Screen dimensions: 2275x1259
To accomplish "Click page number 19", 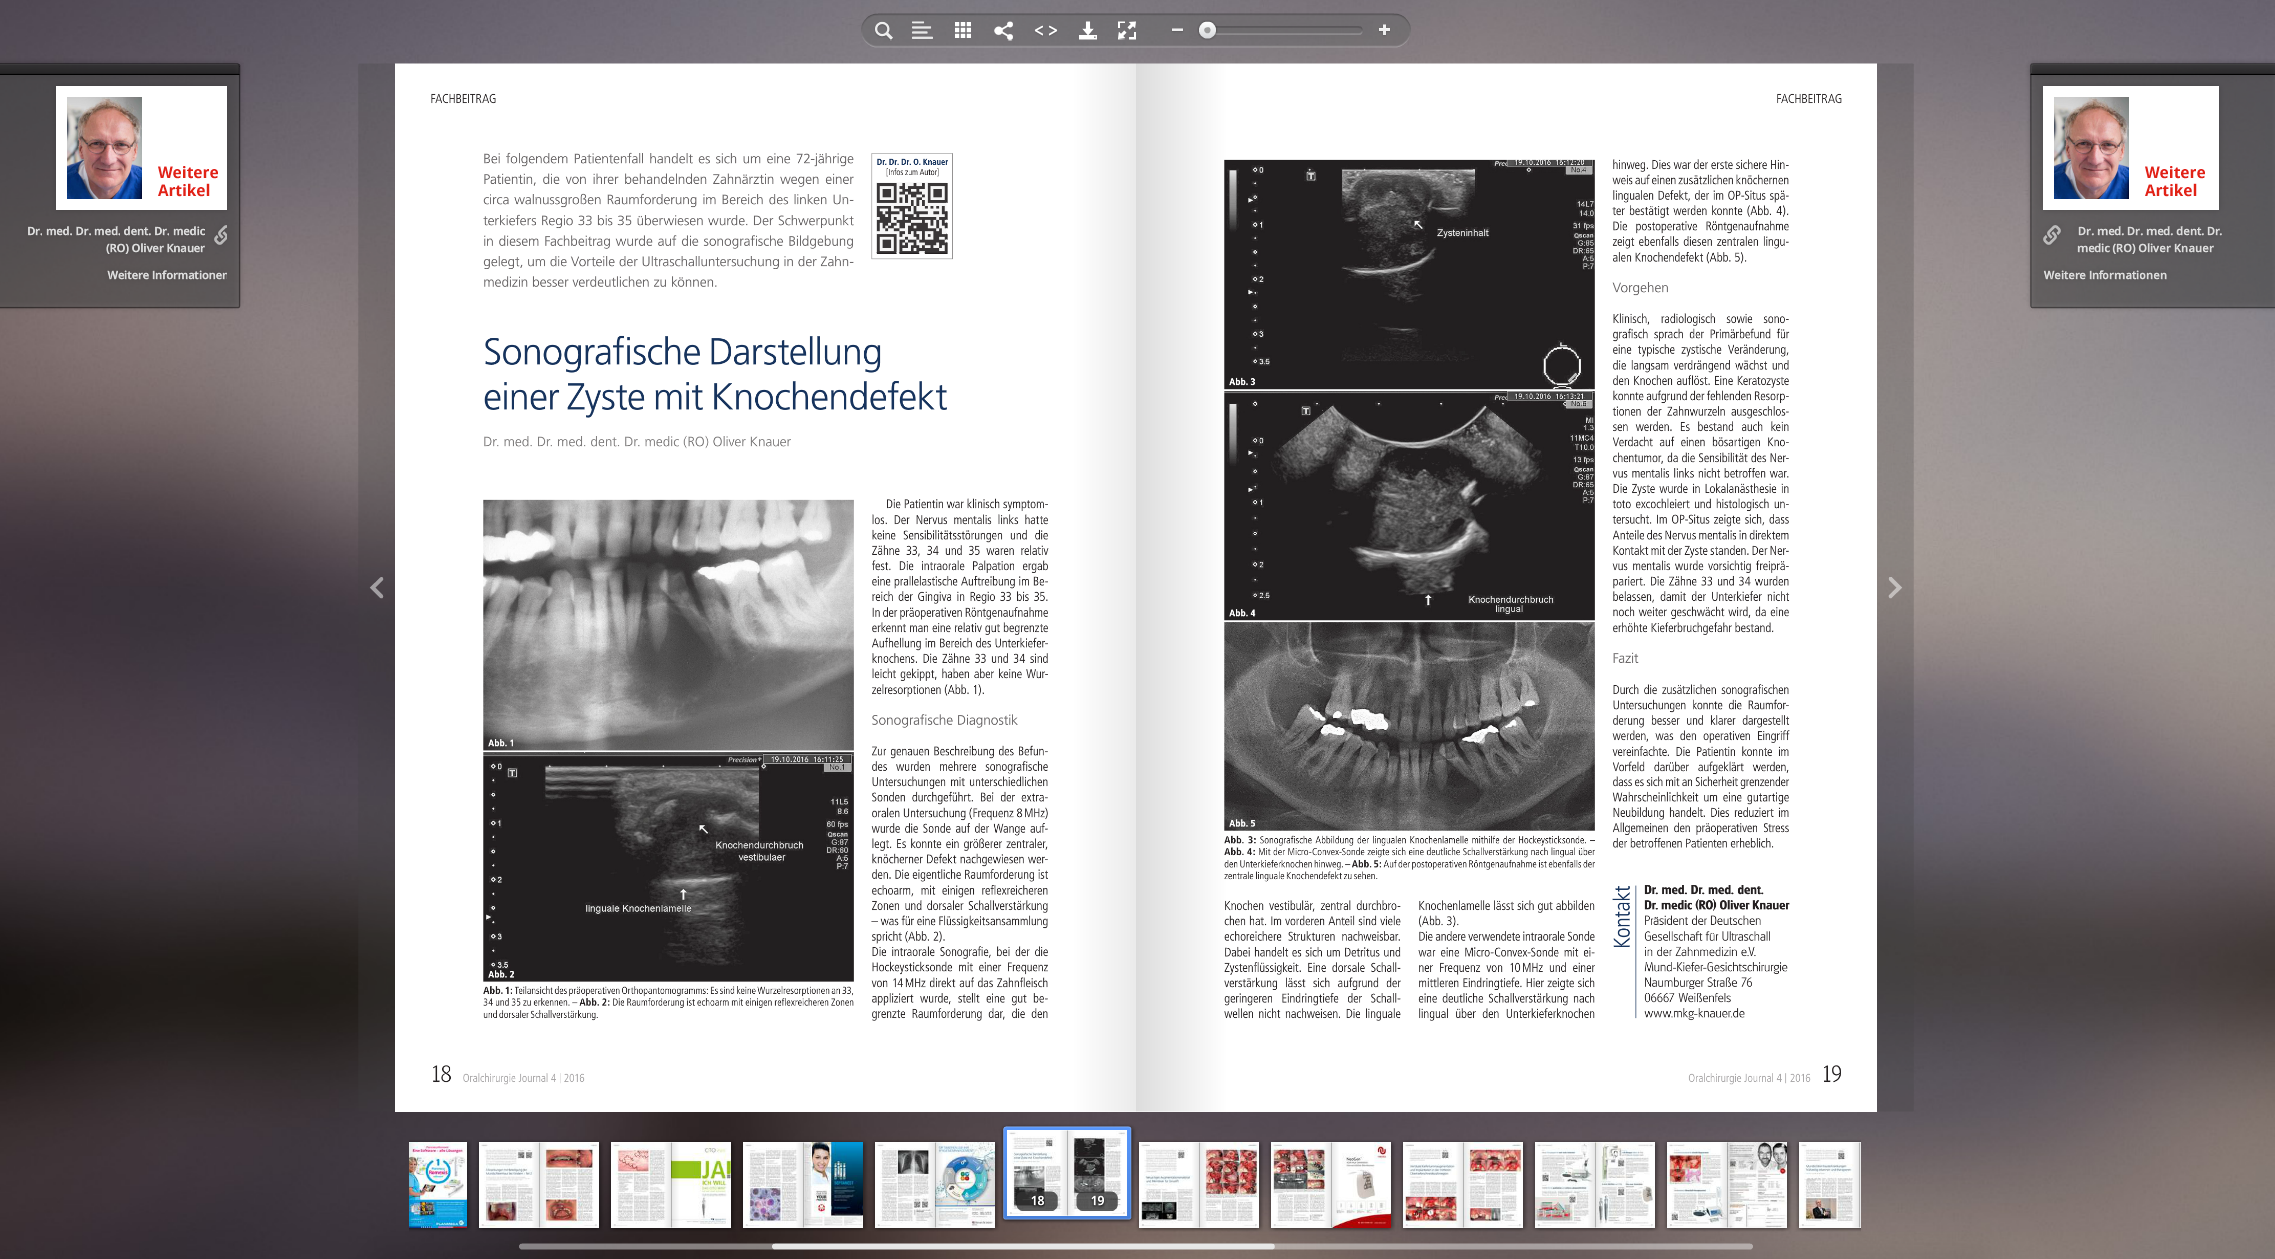I will pyautogui.click(x=1832, y=1074).
